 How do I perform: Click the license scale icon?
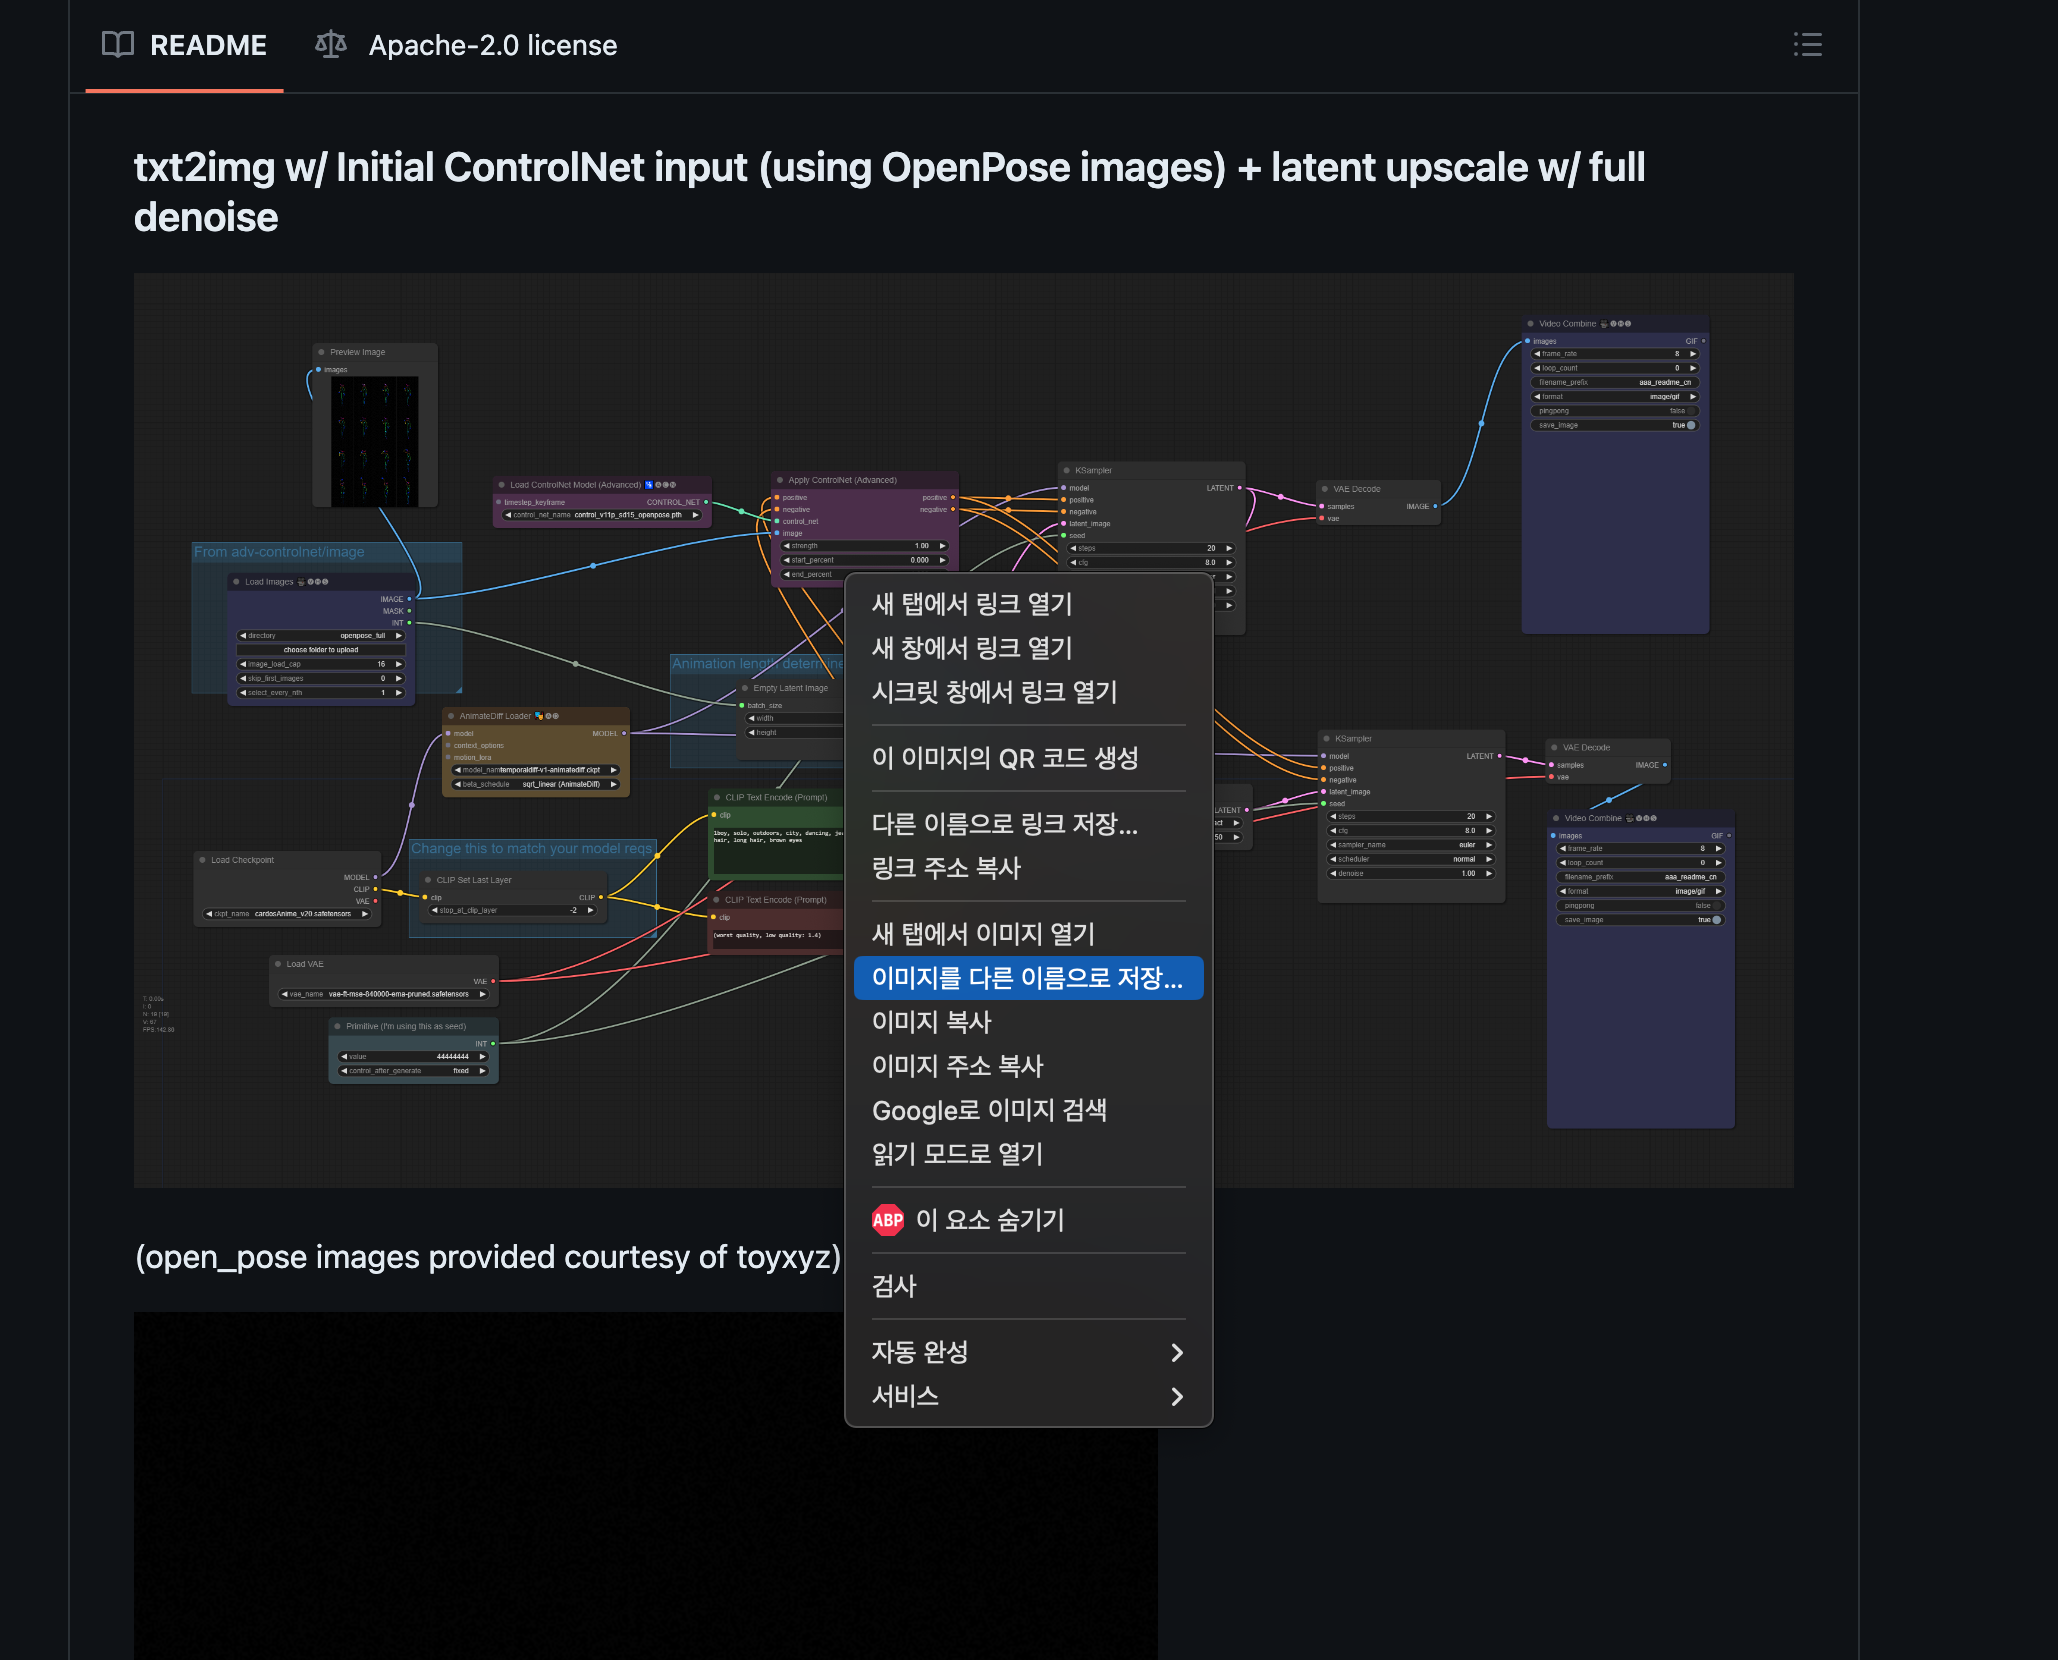click(330, 45)
